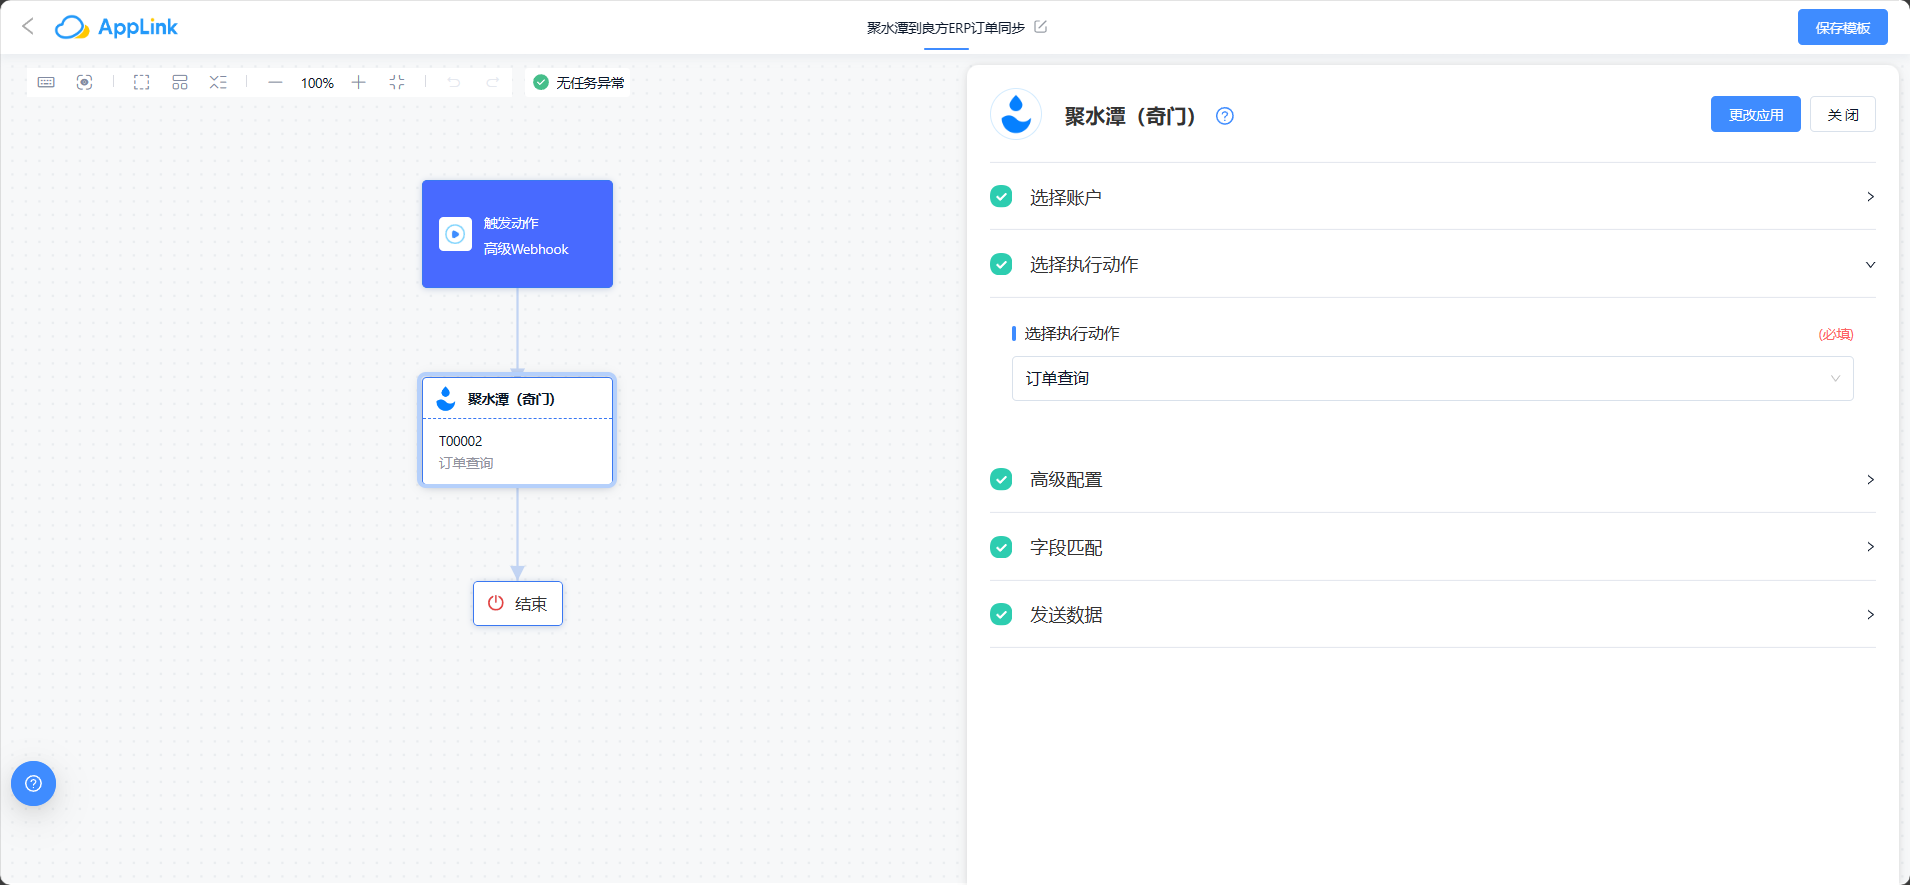The height and width of the screenshot is (885, 1910).
Task: Select the T00002 订单查询 node
Action: pos(517,431)
